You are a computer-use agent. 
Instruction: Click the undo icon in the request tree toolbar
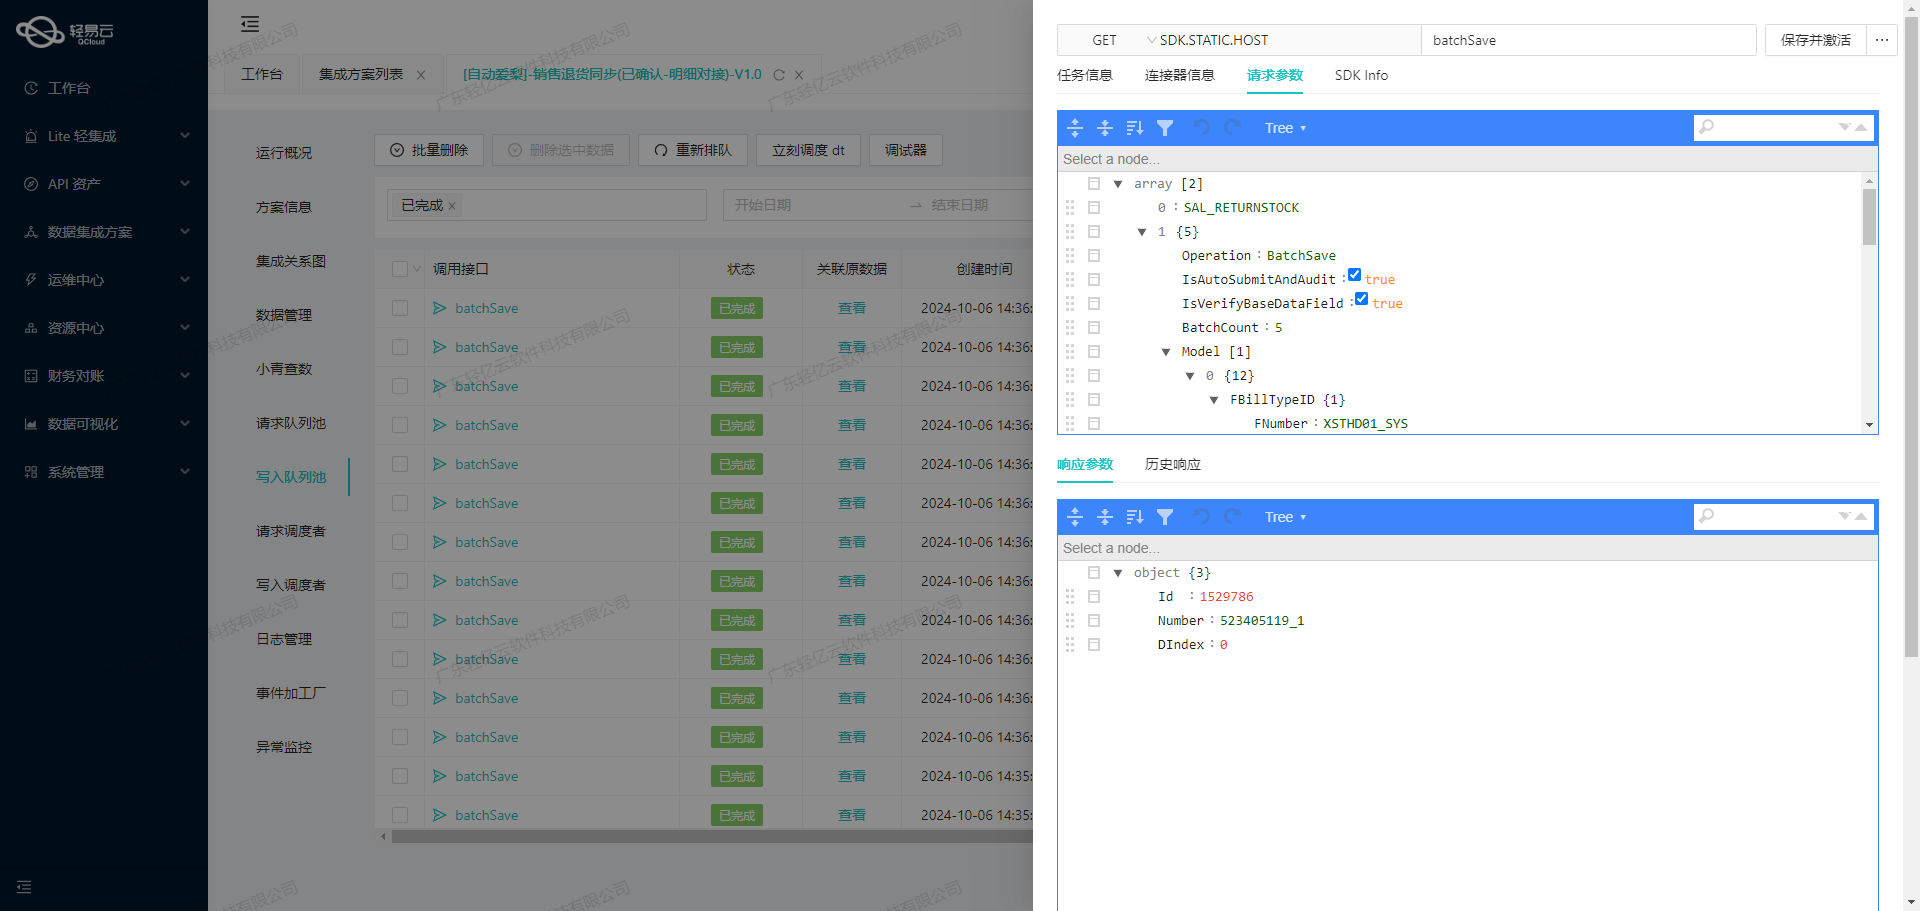tap(1201, 127)
